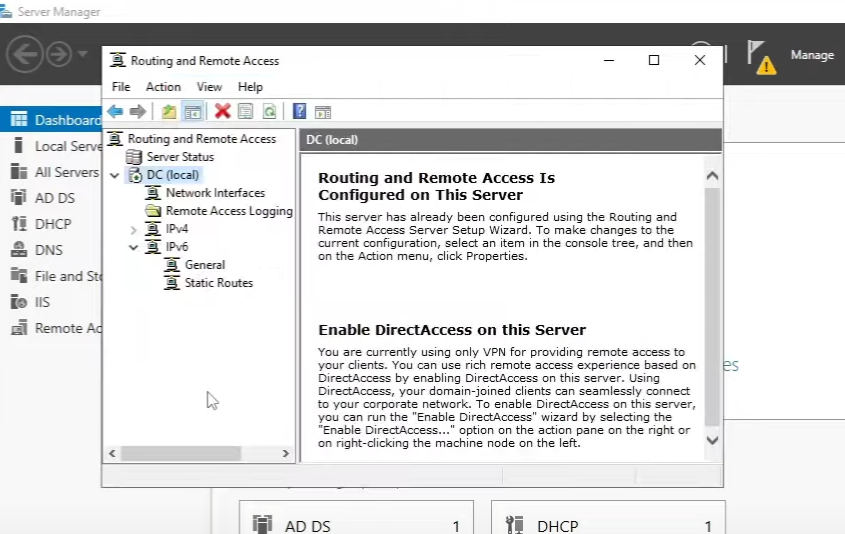Viewport: 845px width, 534px height.
Task: Click the red Delete X toolbar icon
Action: point(223,111)
